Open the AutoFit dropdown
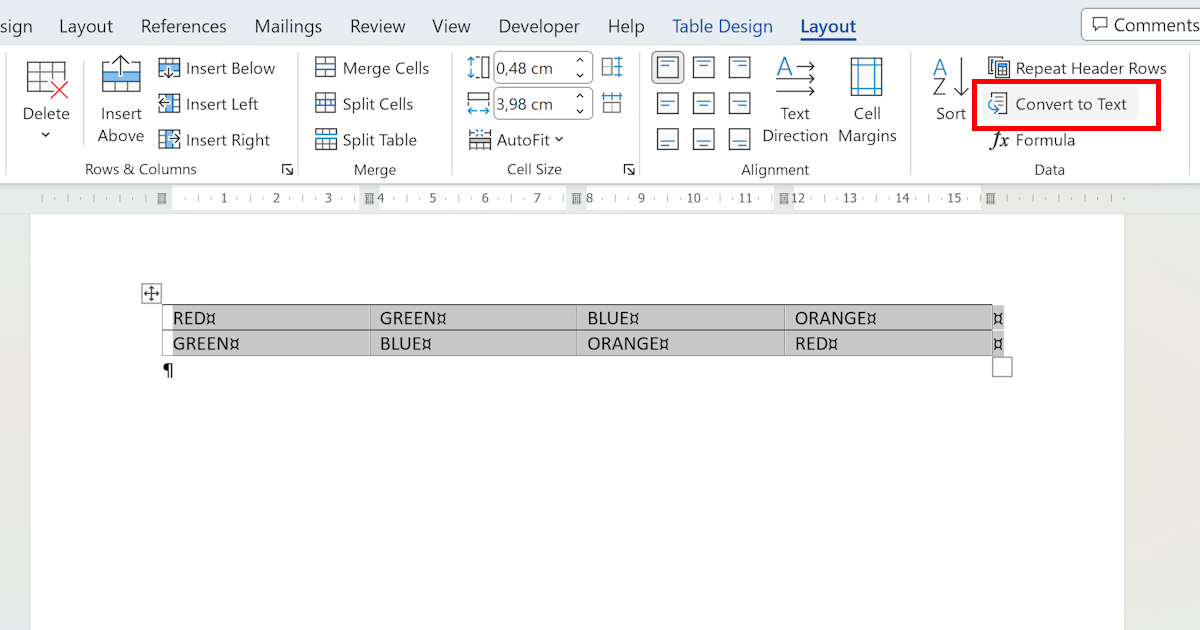Screen dimensions: 1200x630 (x=519, y=140)
